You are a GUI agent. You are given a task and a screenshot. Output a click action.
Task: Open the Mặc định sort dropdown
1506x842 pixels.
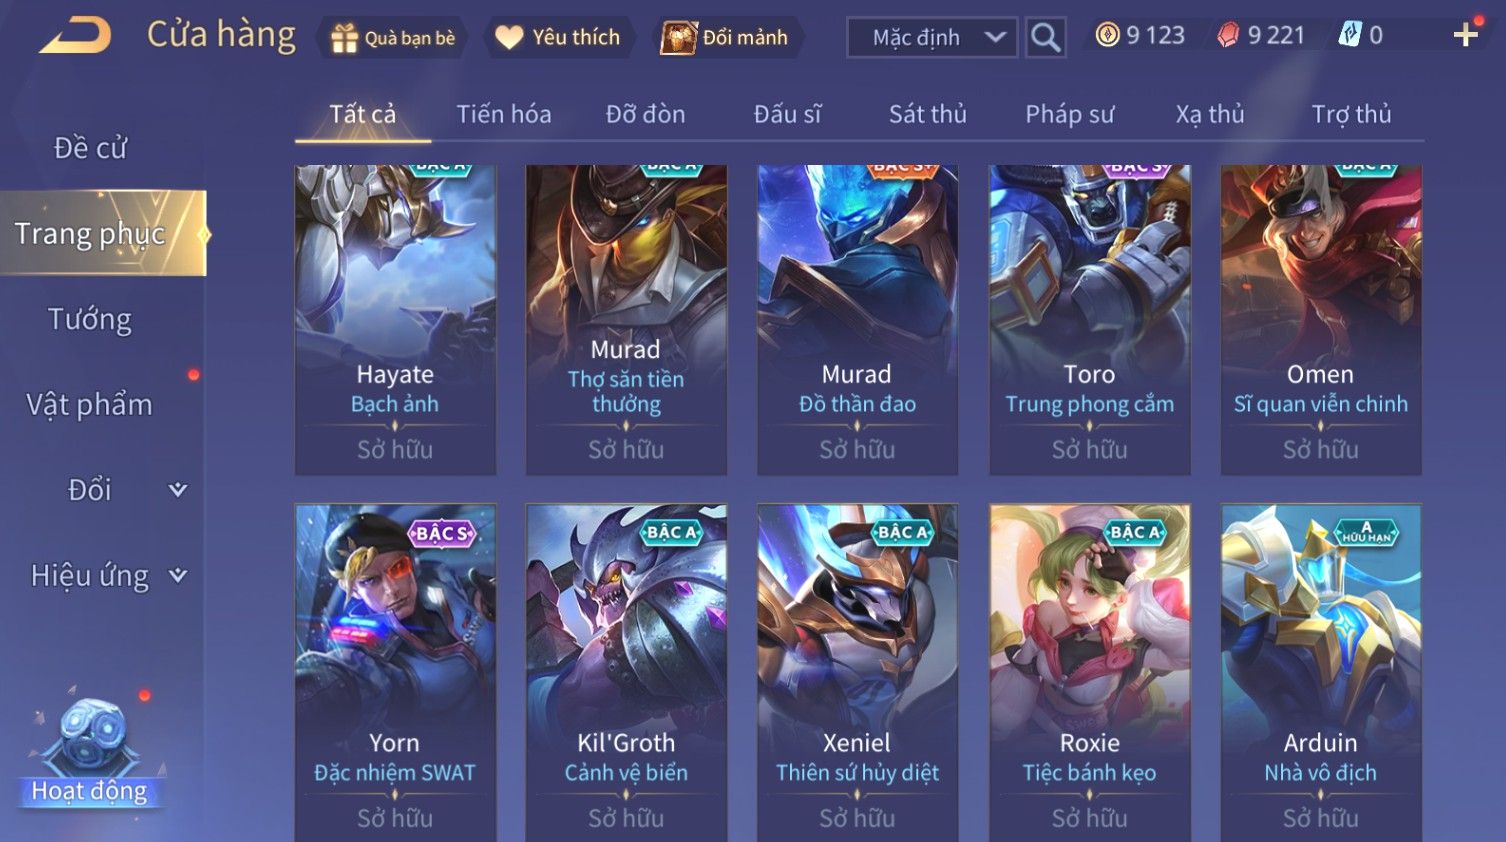click(932, 38)
